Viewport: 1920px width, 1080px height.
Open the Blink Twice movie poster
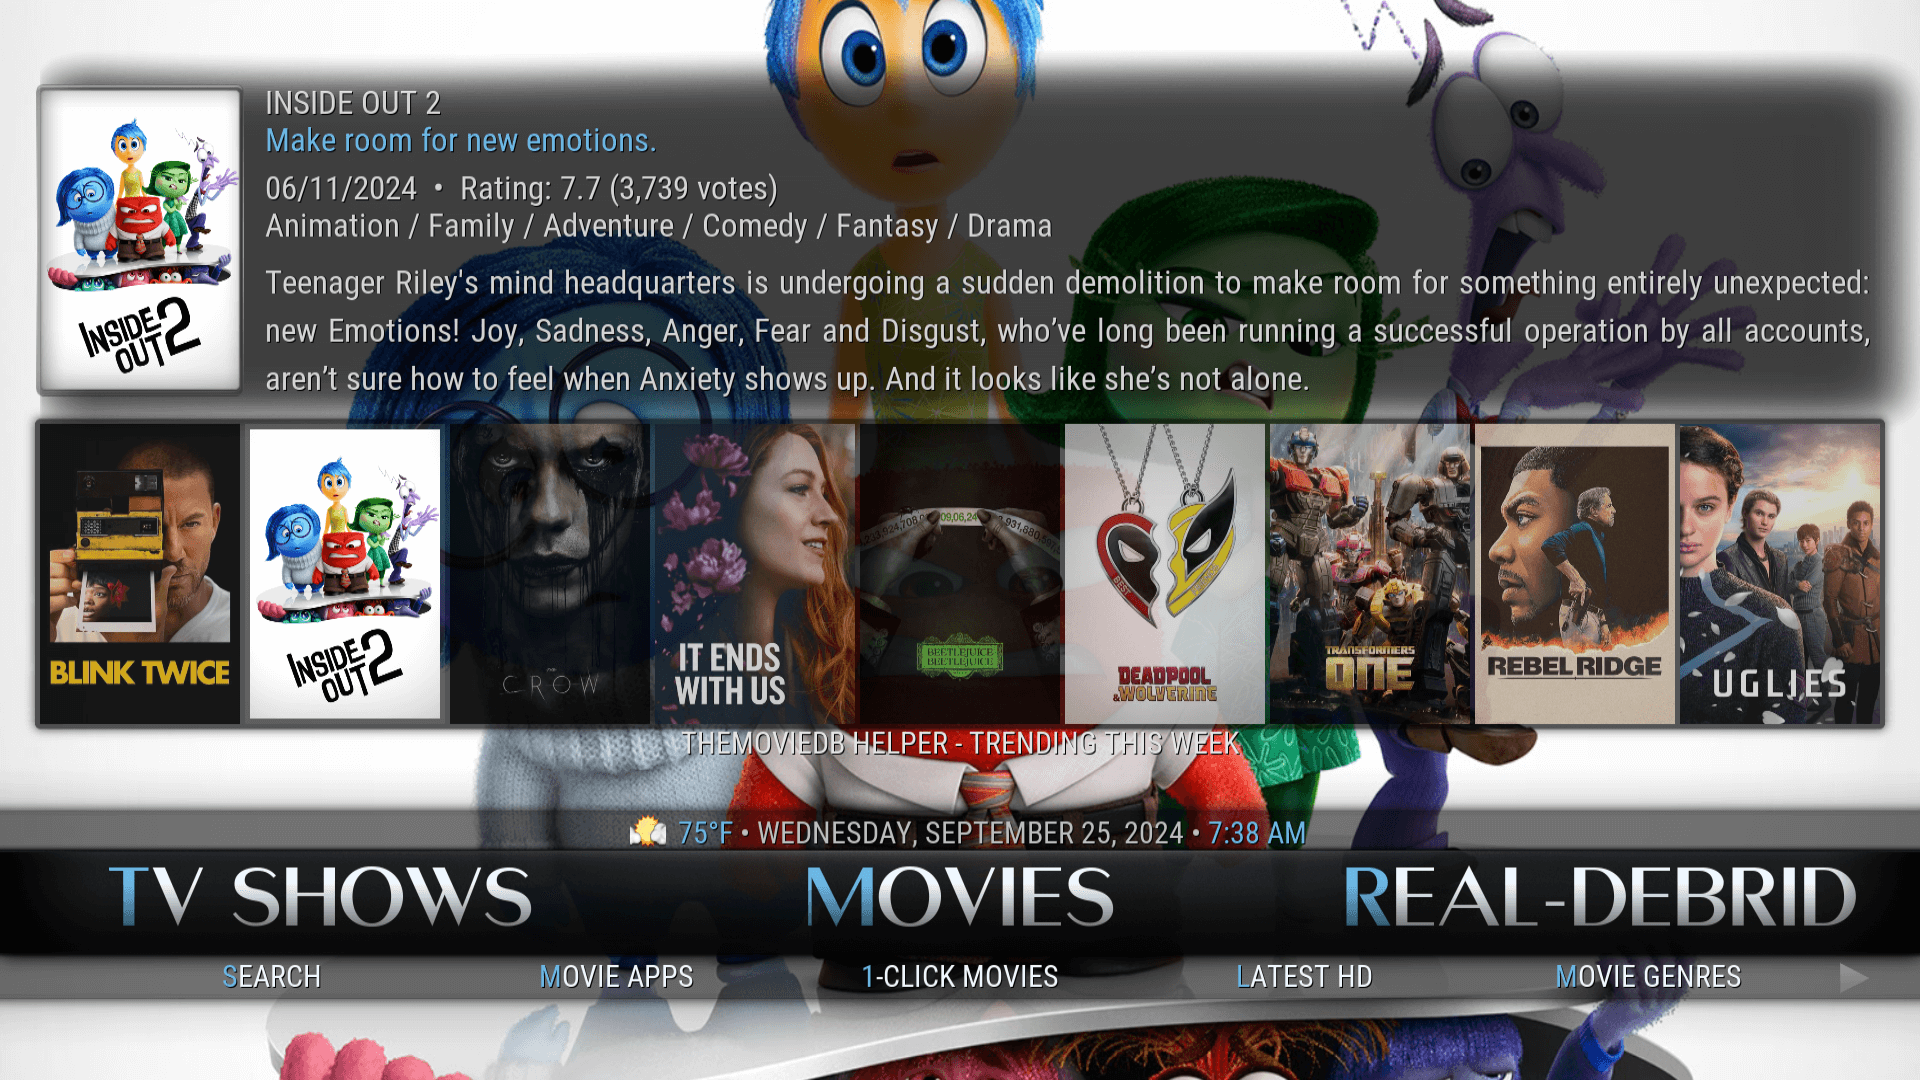point(140,574)
